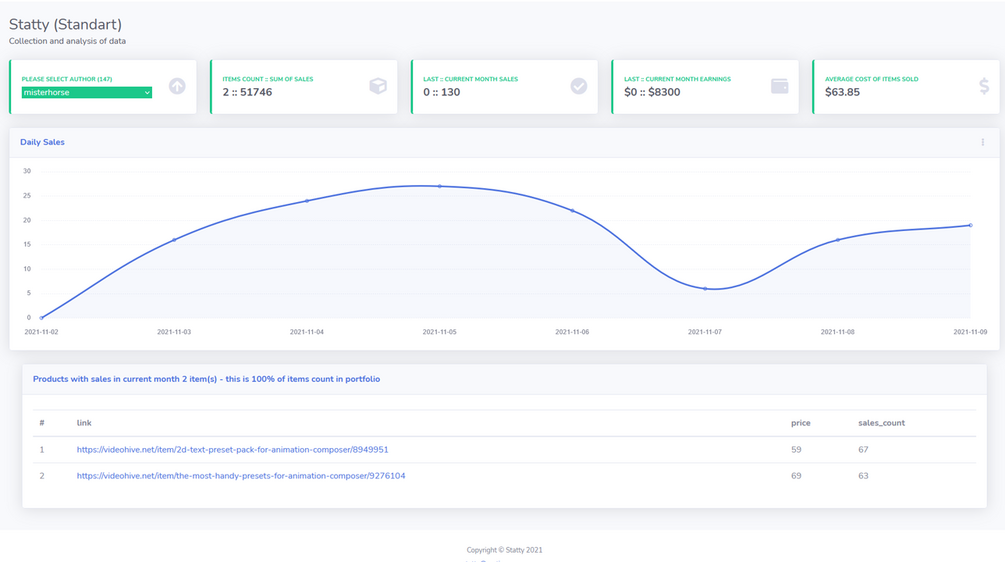1005x562 pixels.
Task: Click the 2 :: 51746 items count value
Action: coord(247,92)
